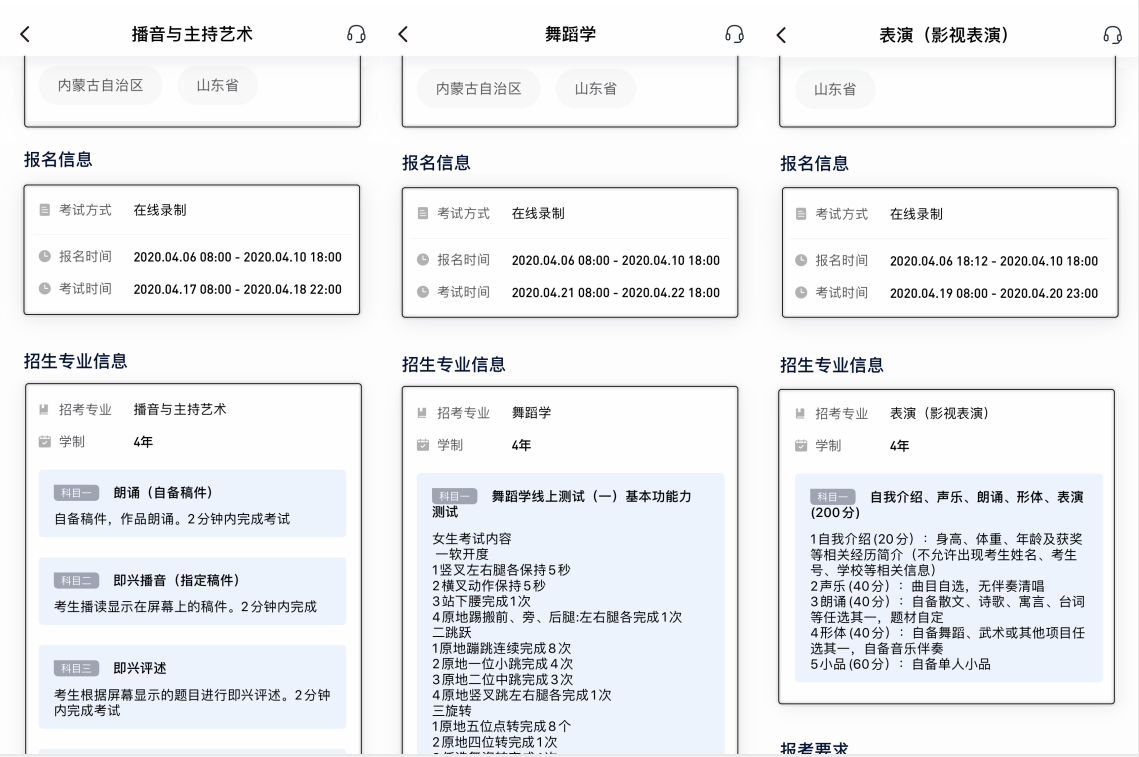Click 学制 calendar icon in 表演（影视表演） panel
This screenshot has height=757, width=1139.
(801, 445)
